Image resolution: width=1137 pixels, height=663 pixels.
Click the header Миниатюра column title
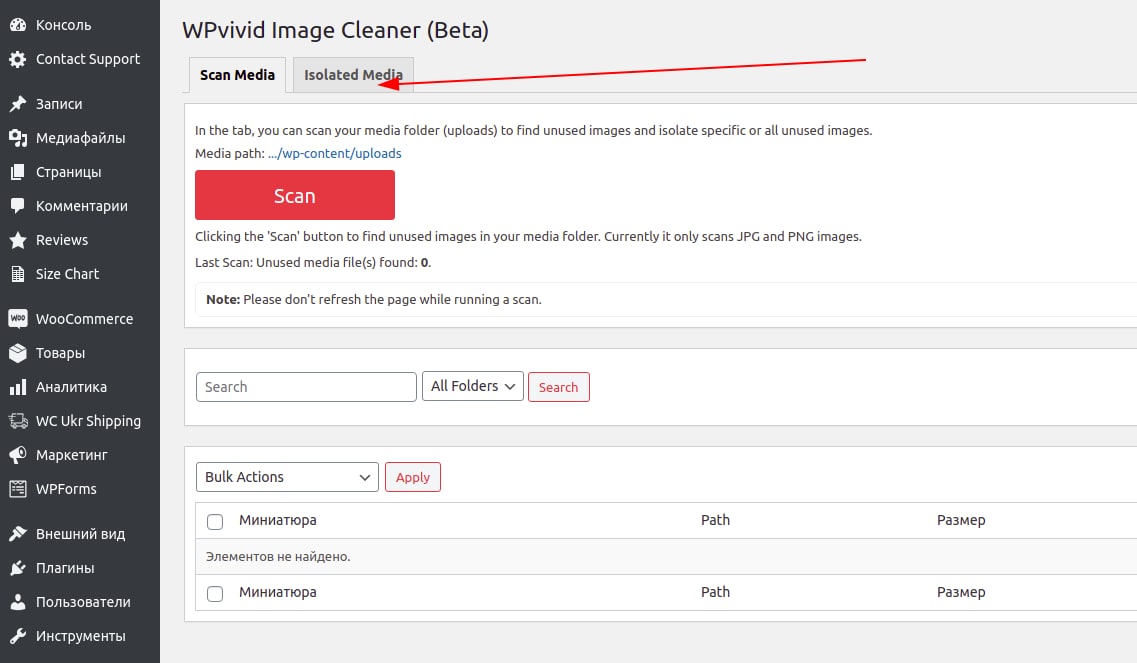(278, 520)
